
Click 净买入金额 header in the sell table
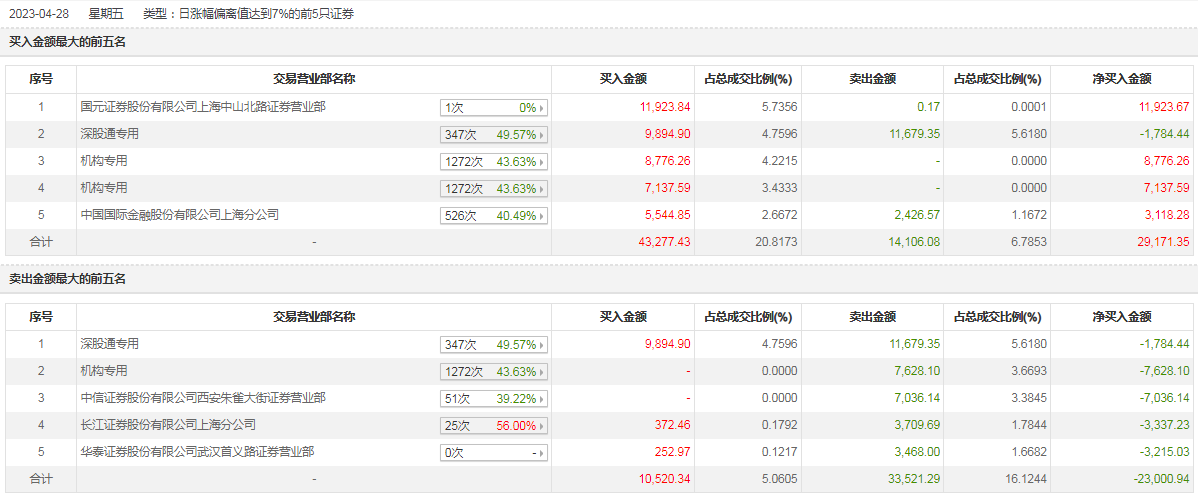coord(1119,316)
